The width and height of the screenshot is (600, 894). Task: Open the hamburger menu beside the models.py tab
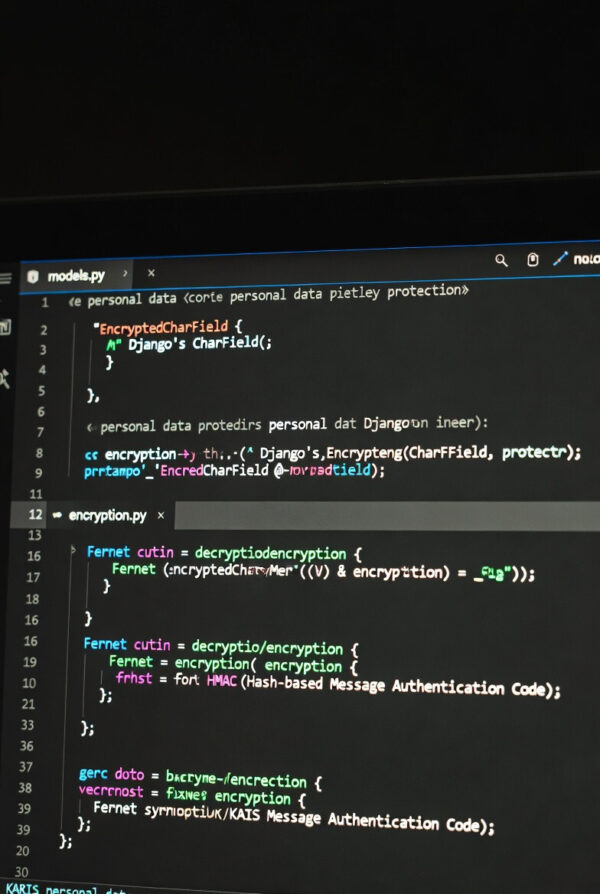coord(5,278)
